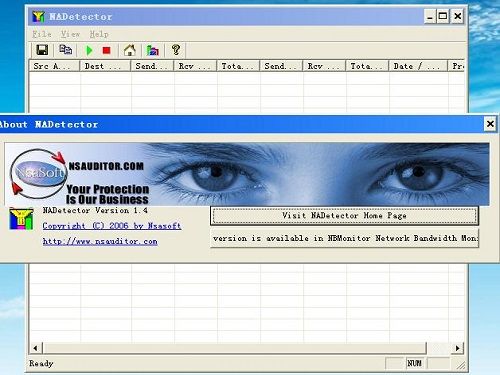Stop detection with red square button
The height and width of the screenshot is (375, 500).
(106, 50)
